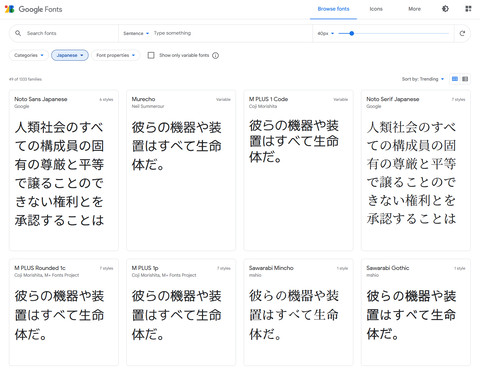Select the Browse fonts tab
This screenshot has height=373, width=480.
333,9
